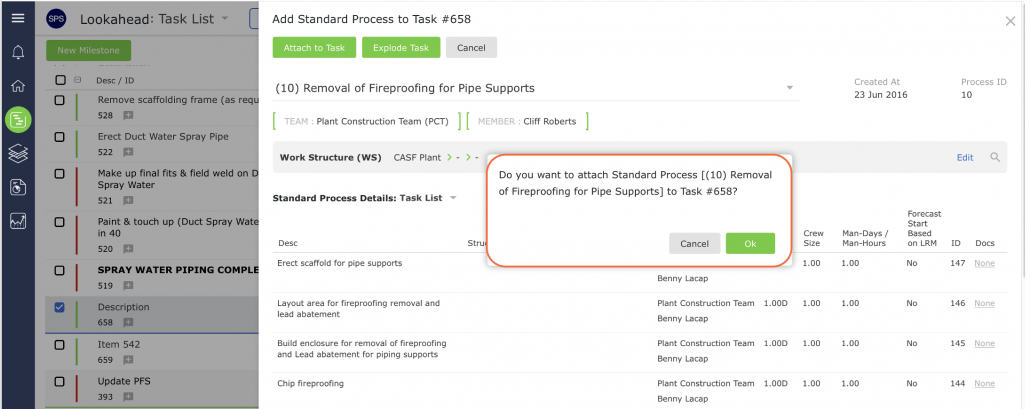Open the hamburger menu icon
This screenshot has width=1030, height=409.
pyautogui.click(x=18, y=18)
